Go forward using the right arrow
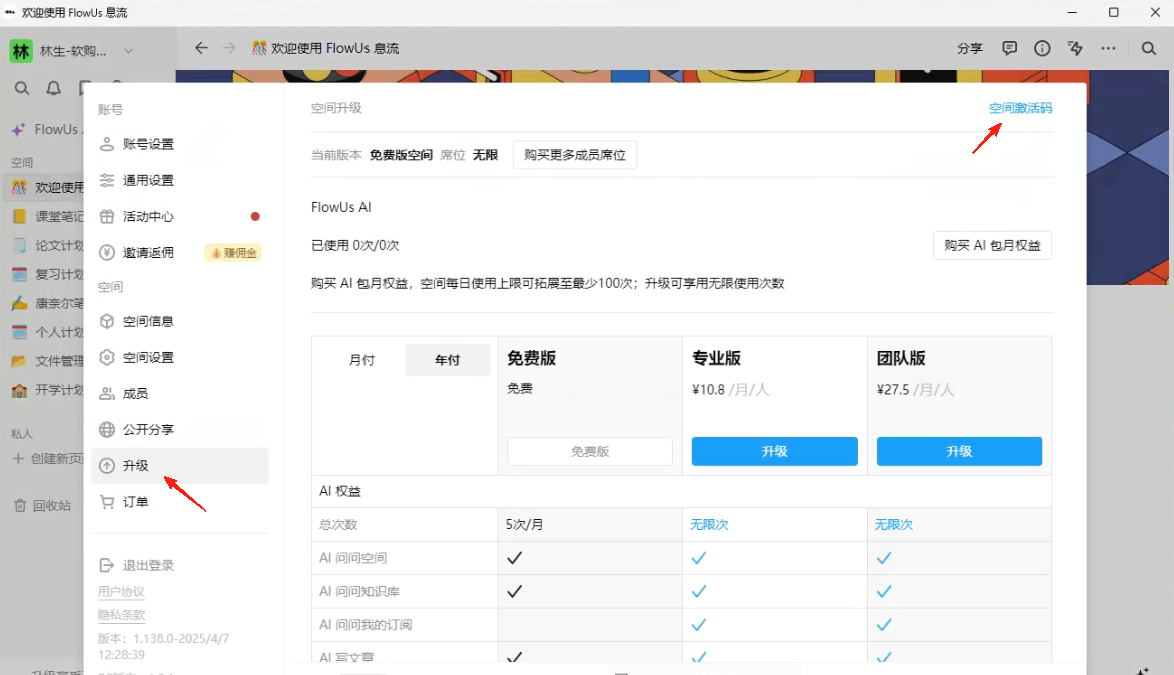 229,48
